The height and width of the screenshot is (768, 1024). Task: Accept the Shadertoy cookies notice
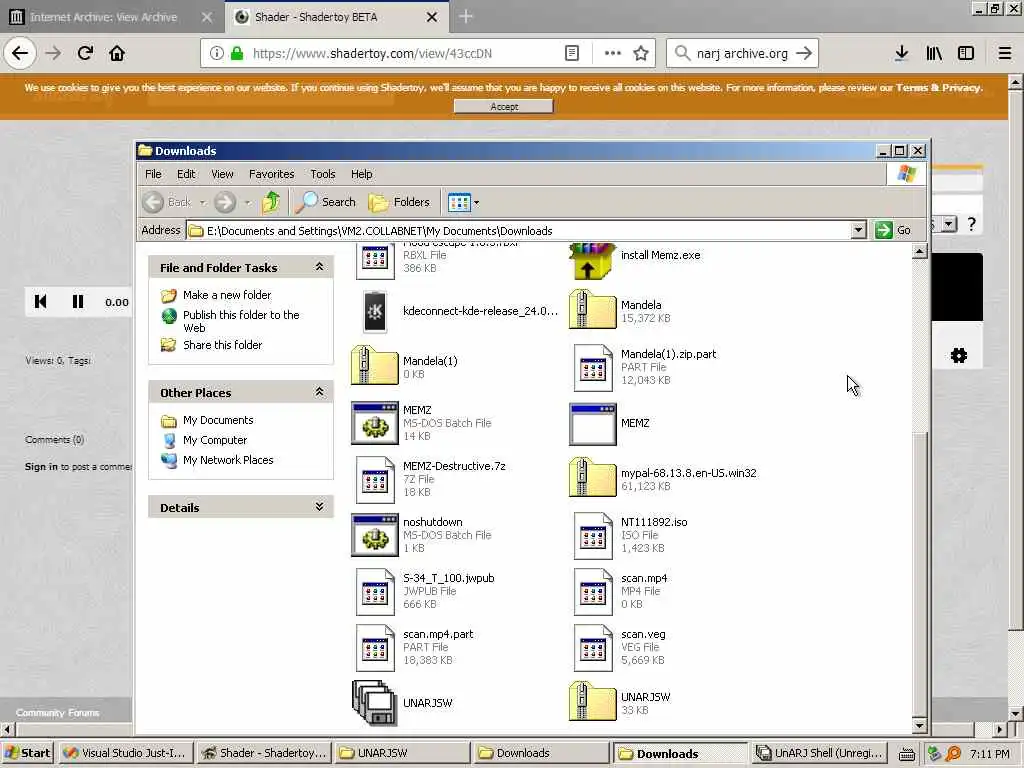click(504, 106)
